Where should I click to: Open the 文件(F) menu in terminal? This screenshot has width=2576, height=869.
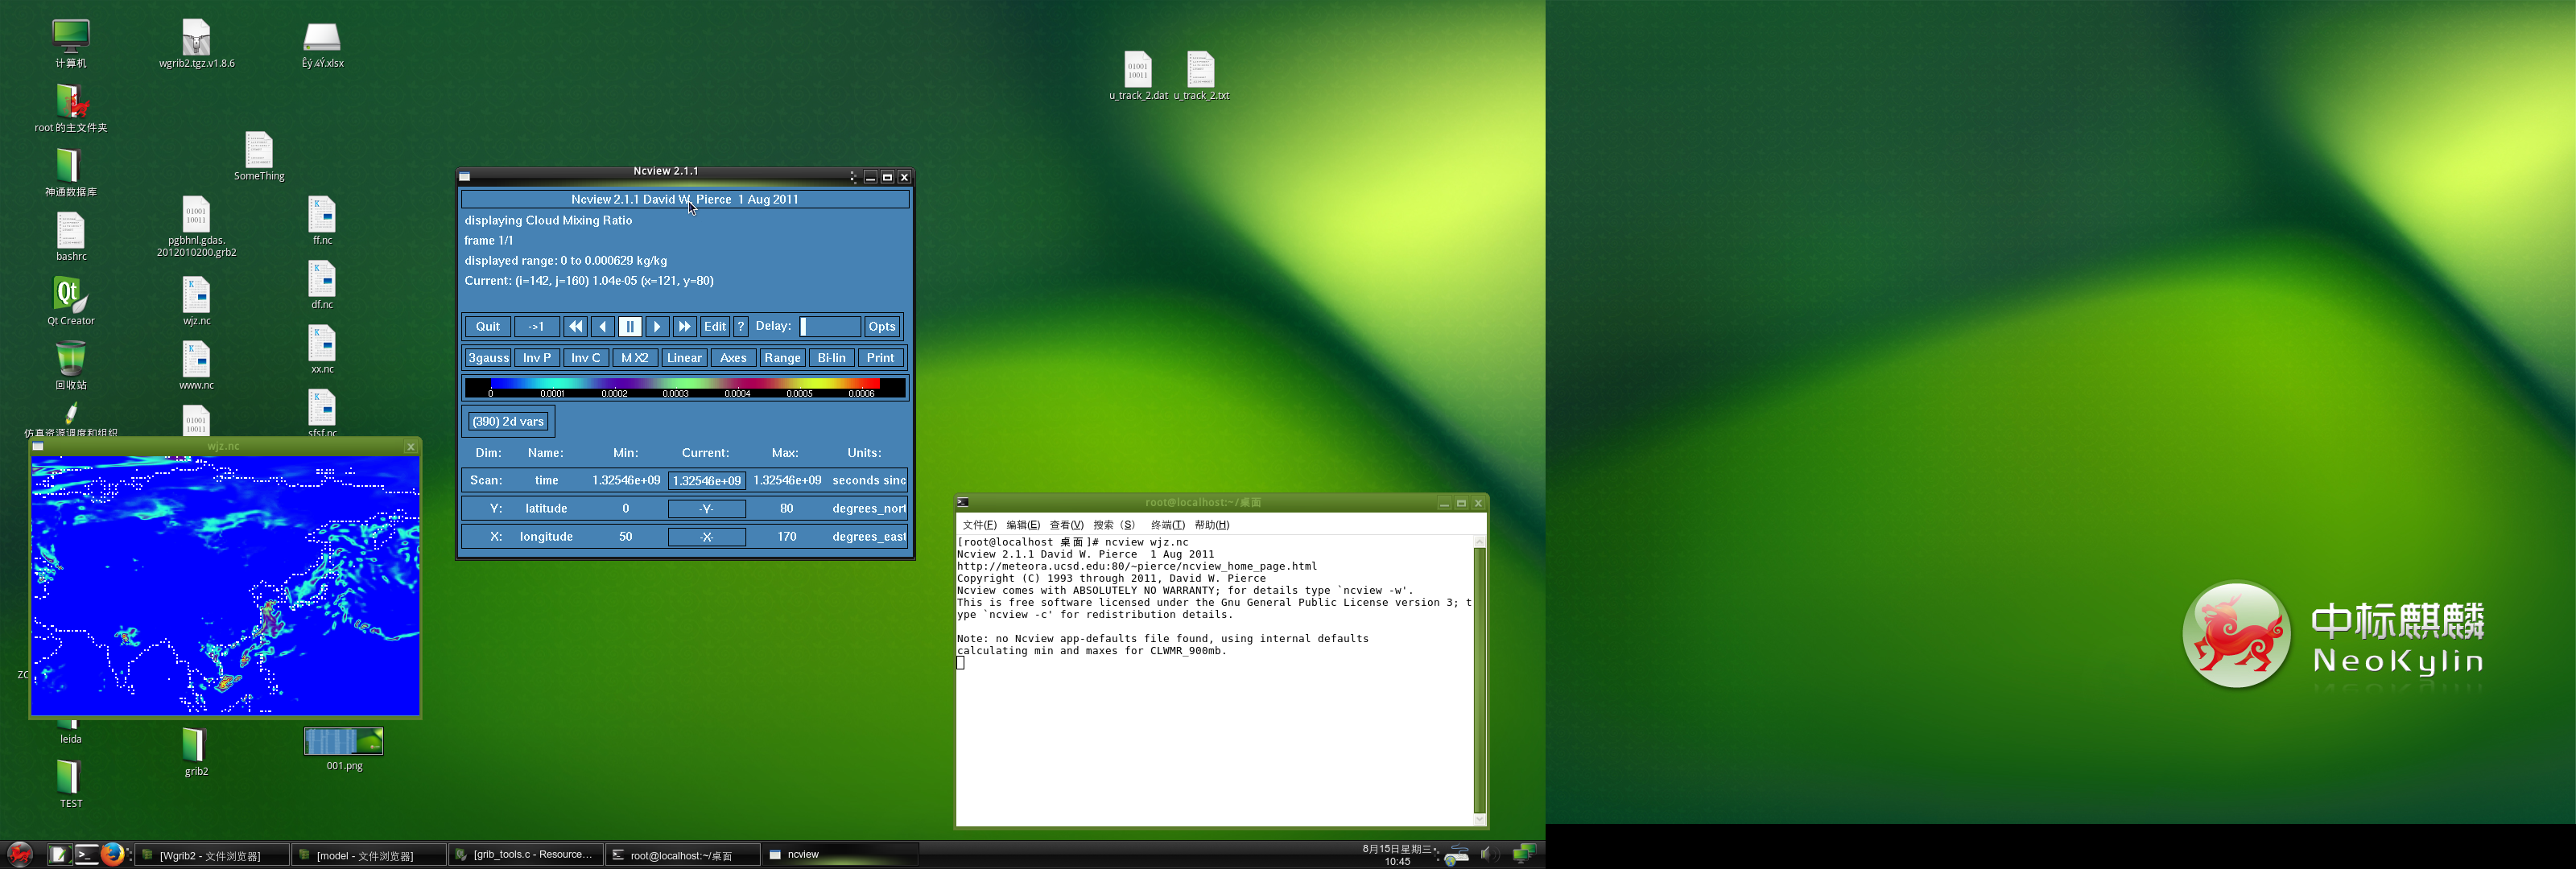[x=979, y=525]
